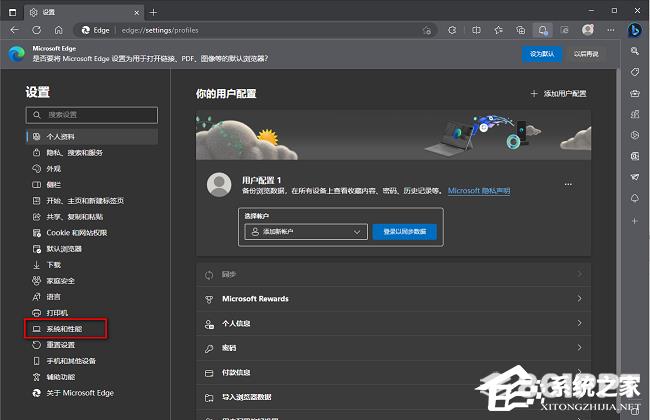Focus the 搜索设置 search box

(92, 115)
